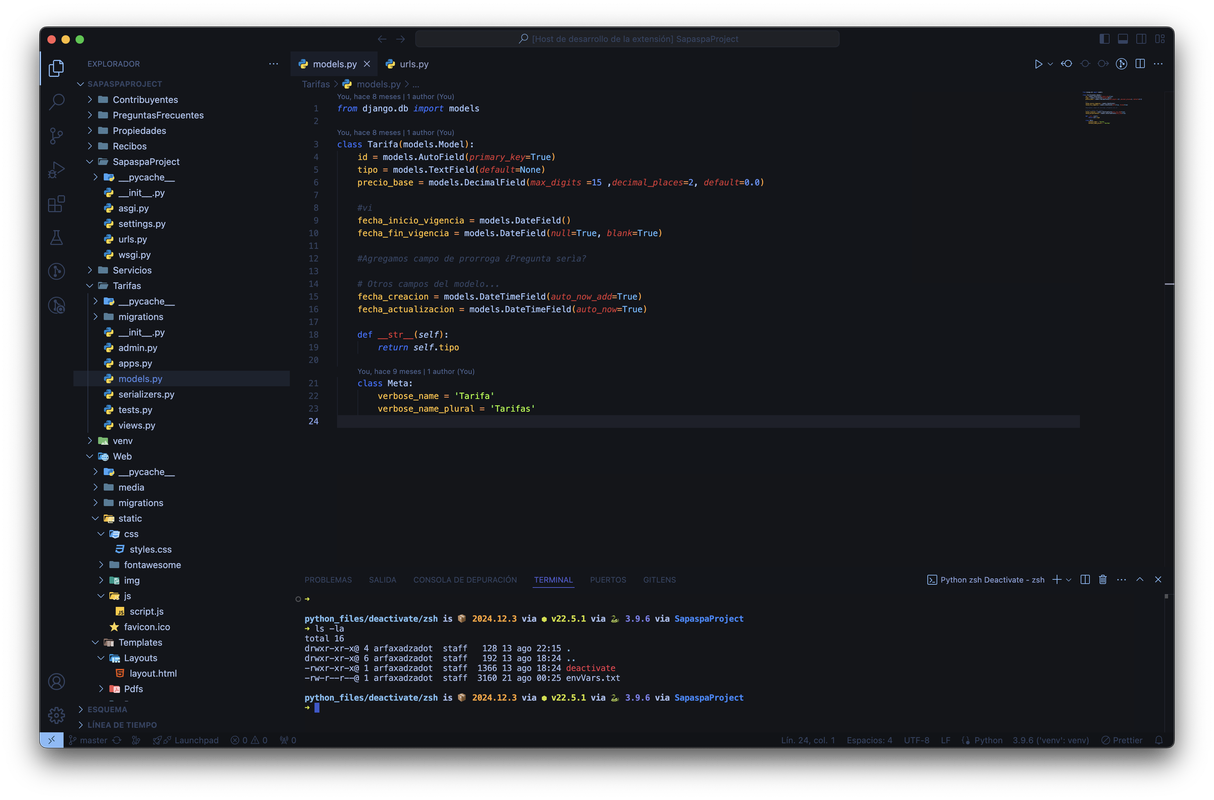Open the Manage gear in activity bar
Viewport: 1214px width, 800px height.
57,715
